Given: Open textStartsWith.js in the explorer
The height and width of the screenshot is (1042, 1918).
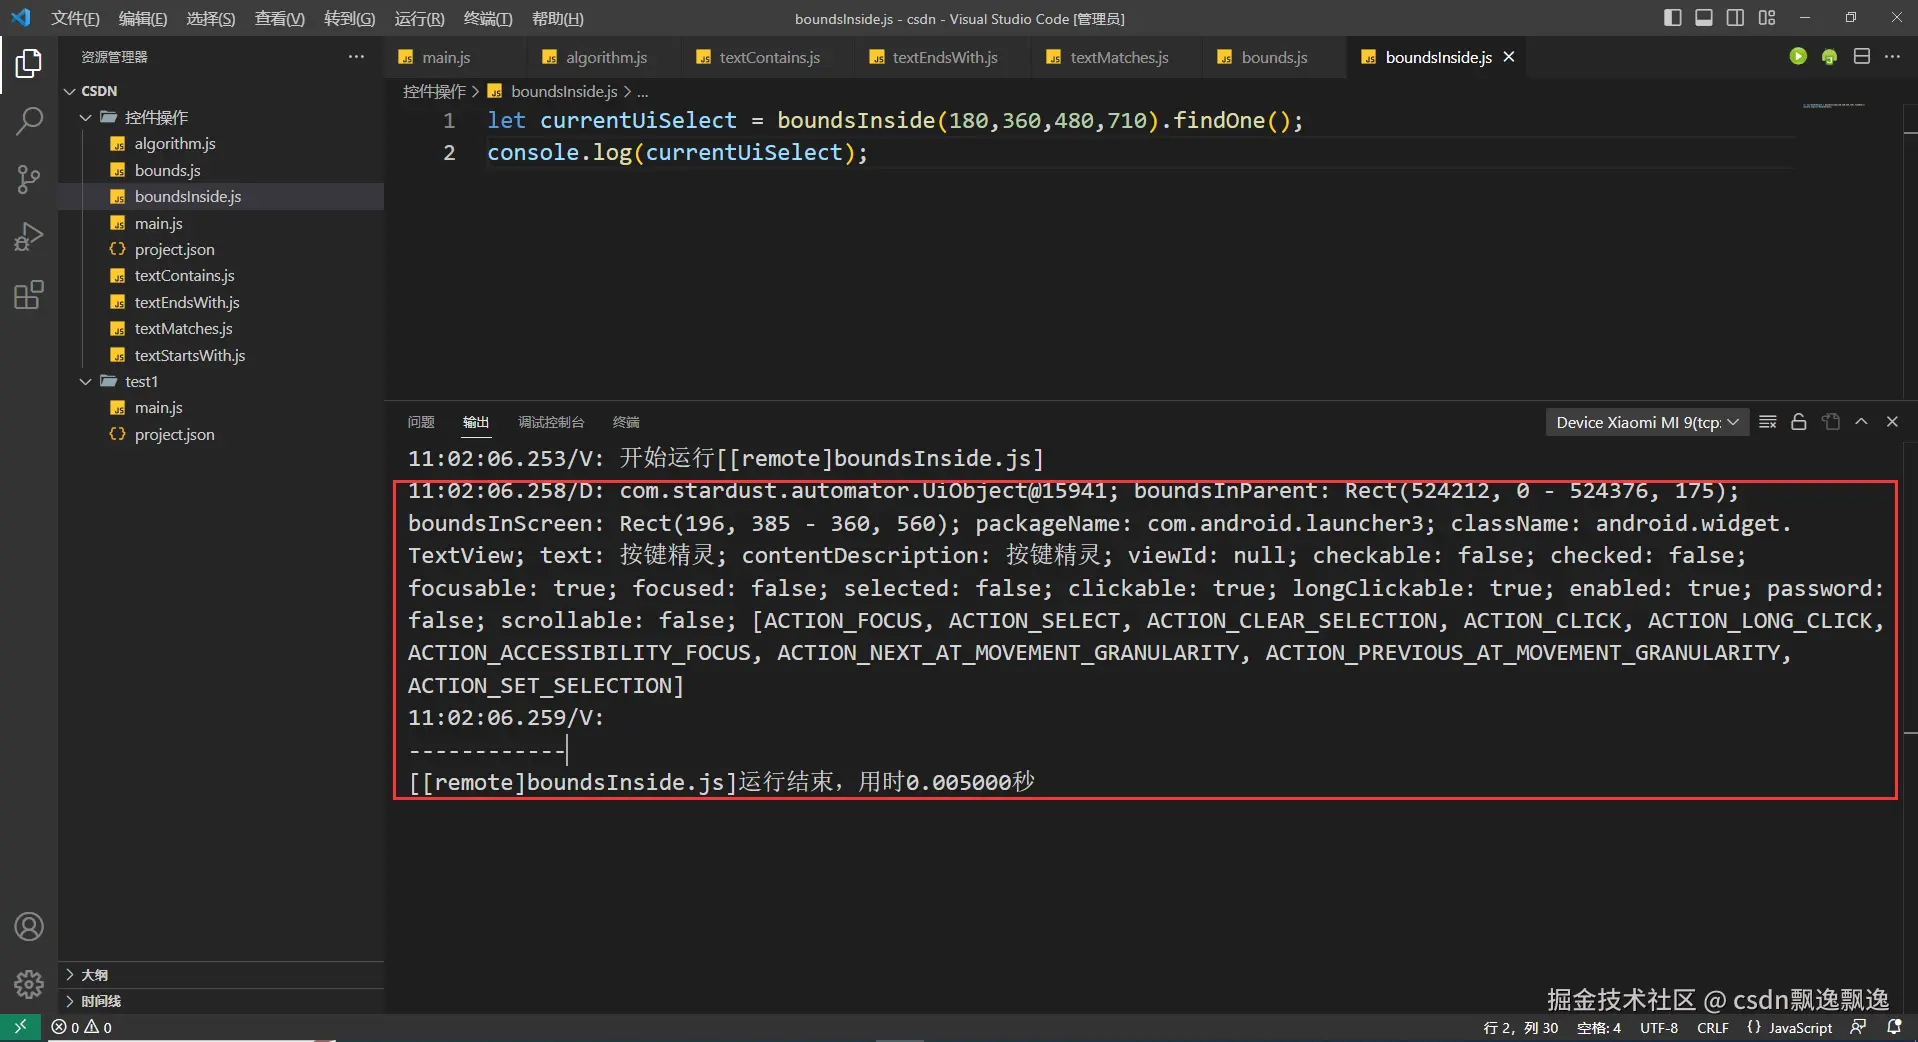Looking at the screenshot, I should click(x=189, y=355).
